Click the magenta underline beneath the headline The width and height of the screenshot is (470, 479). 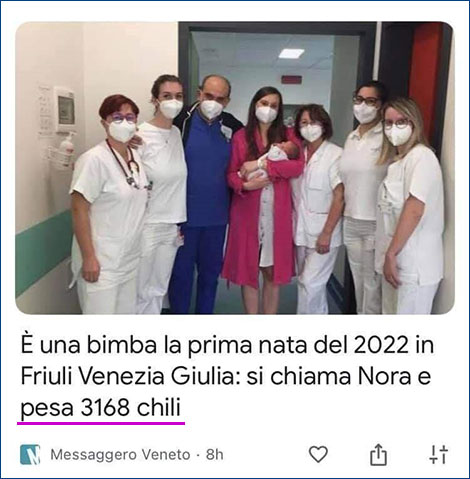(x=101, y=423)
